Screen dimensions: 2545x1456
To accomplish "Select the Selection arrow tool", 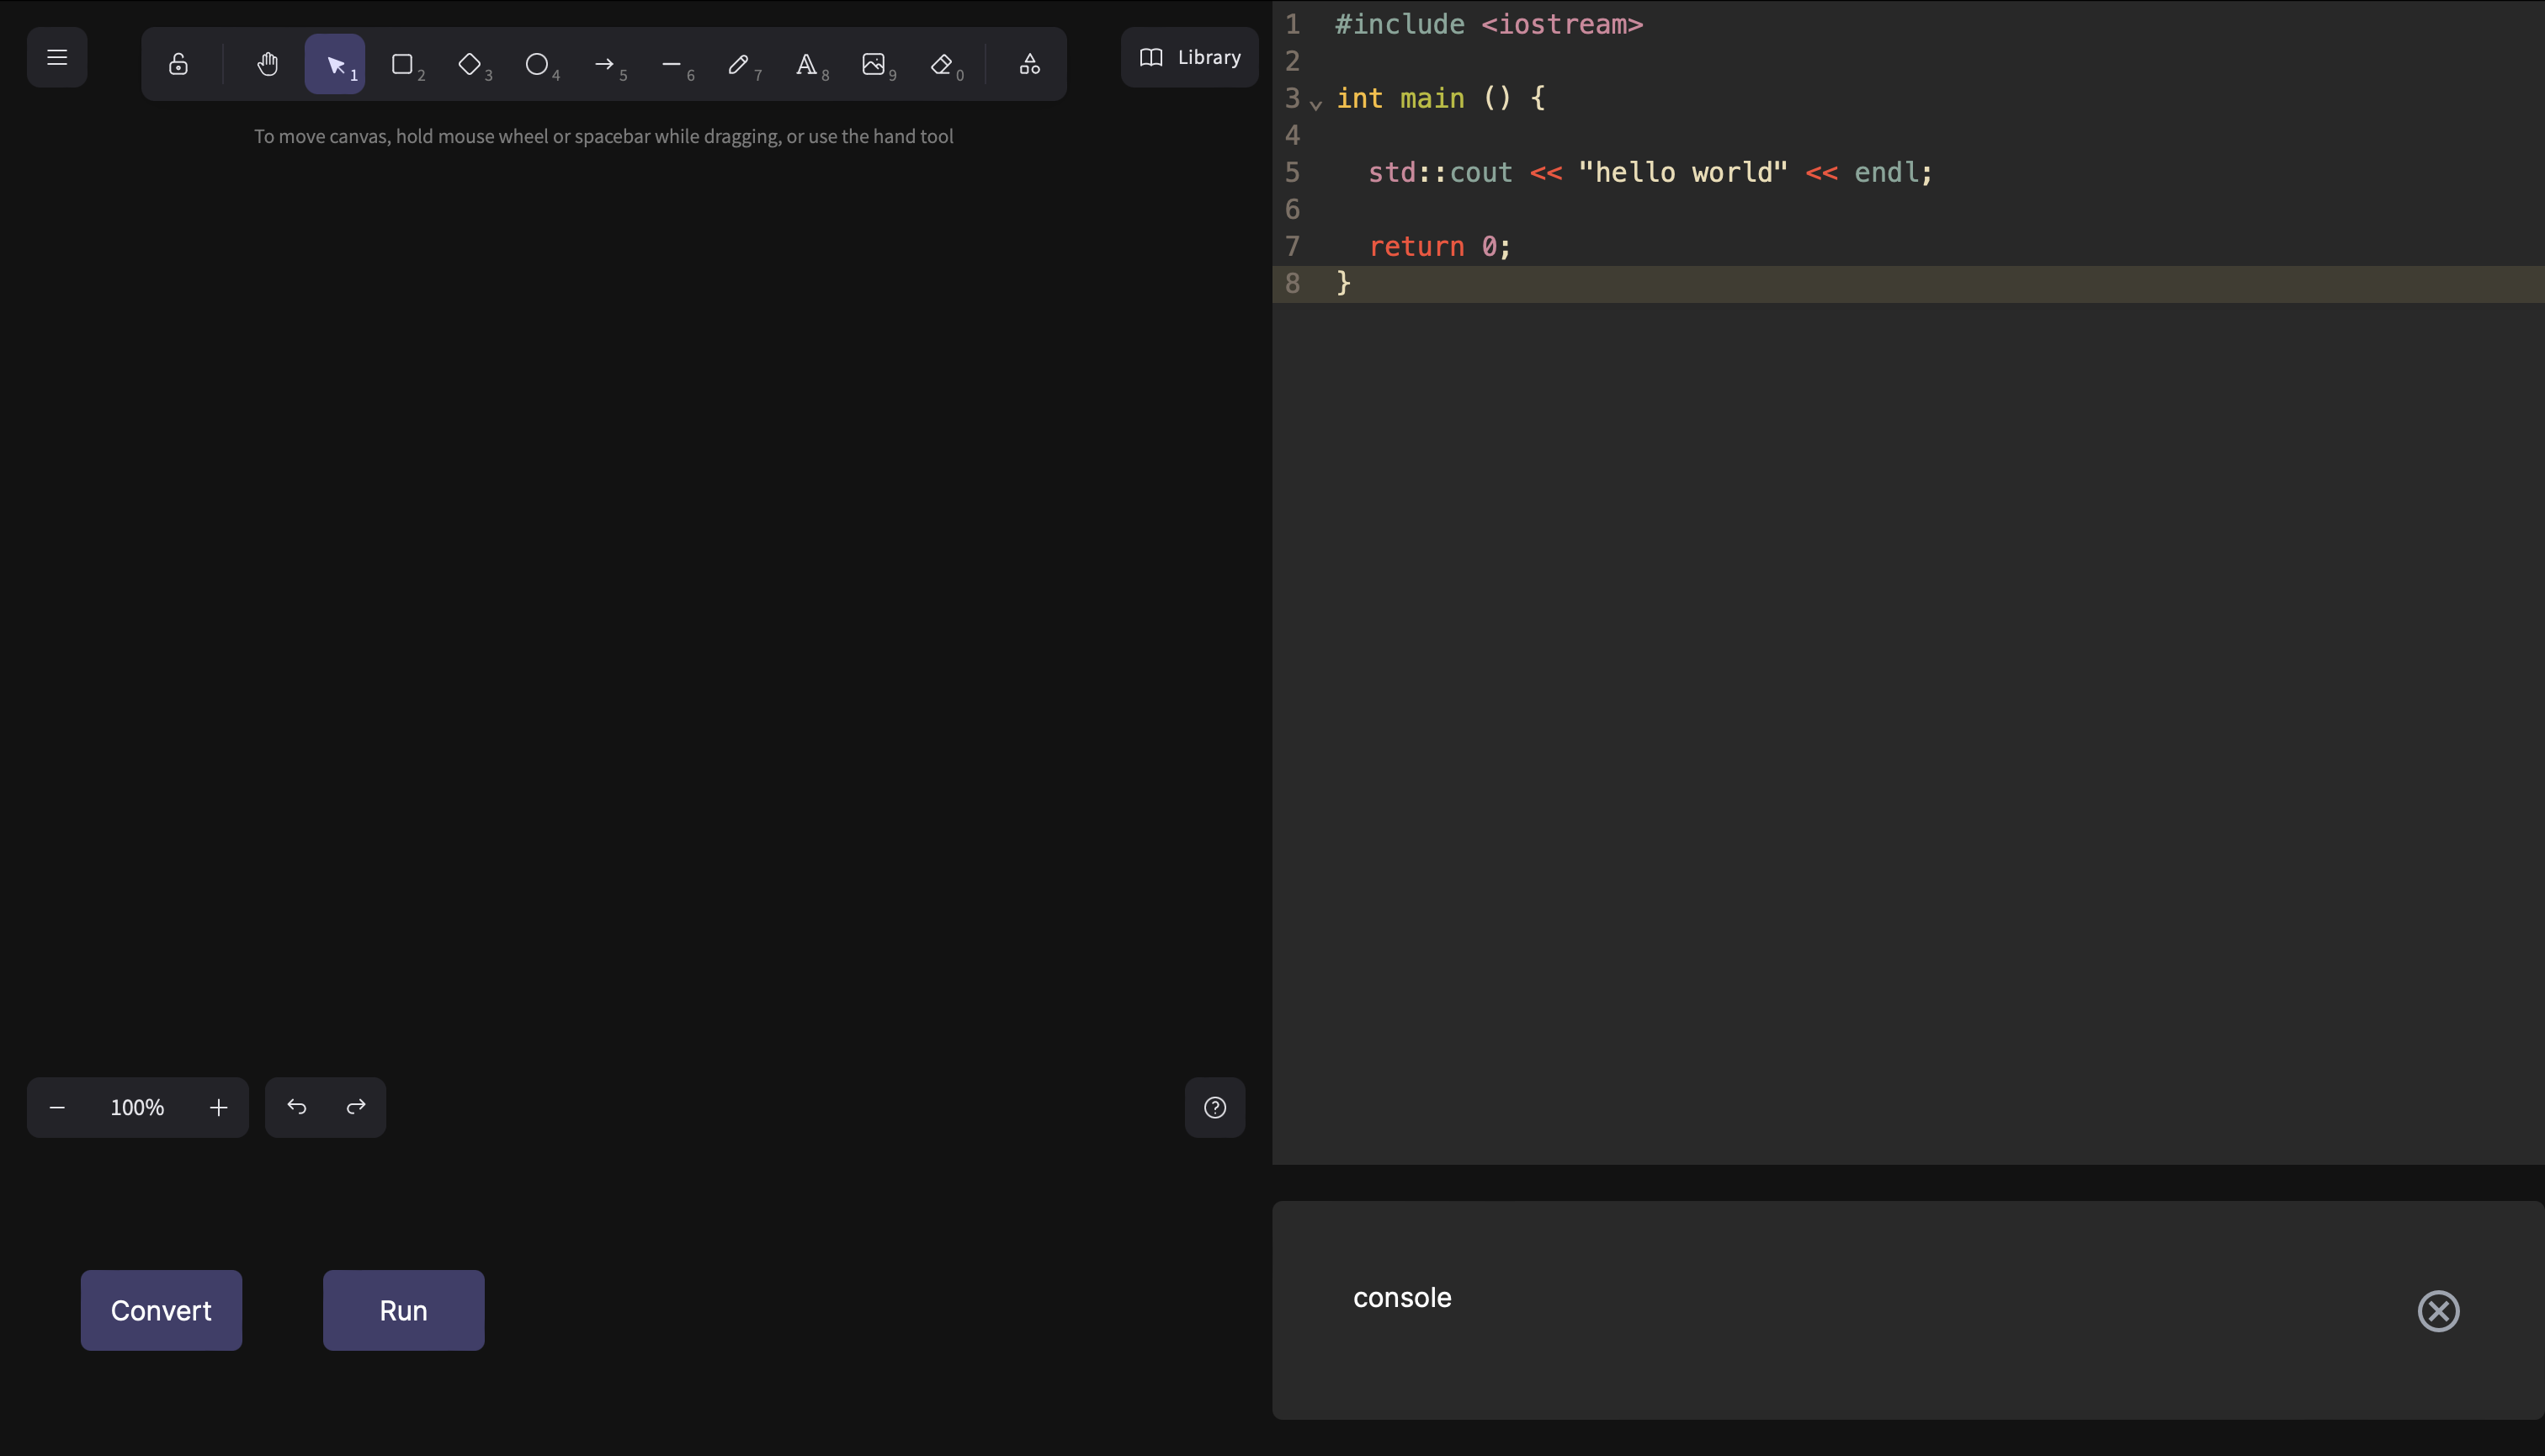I will tap(336, 64).
